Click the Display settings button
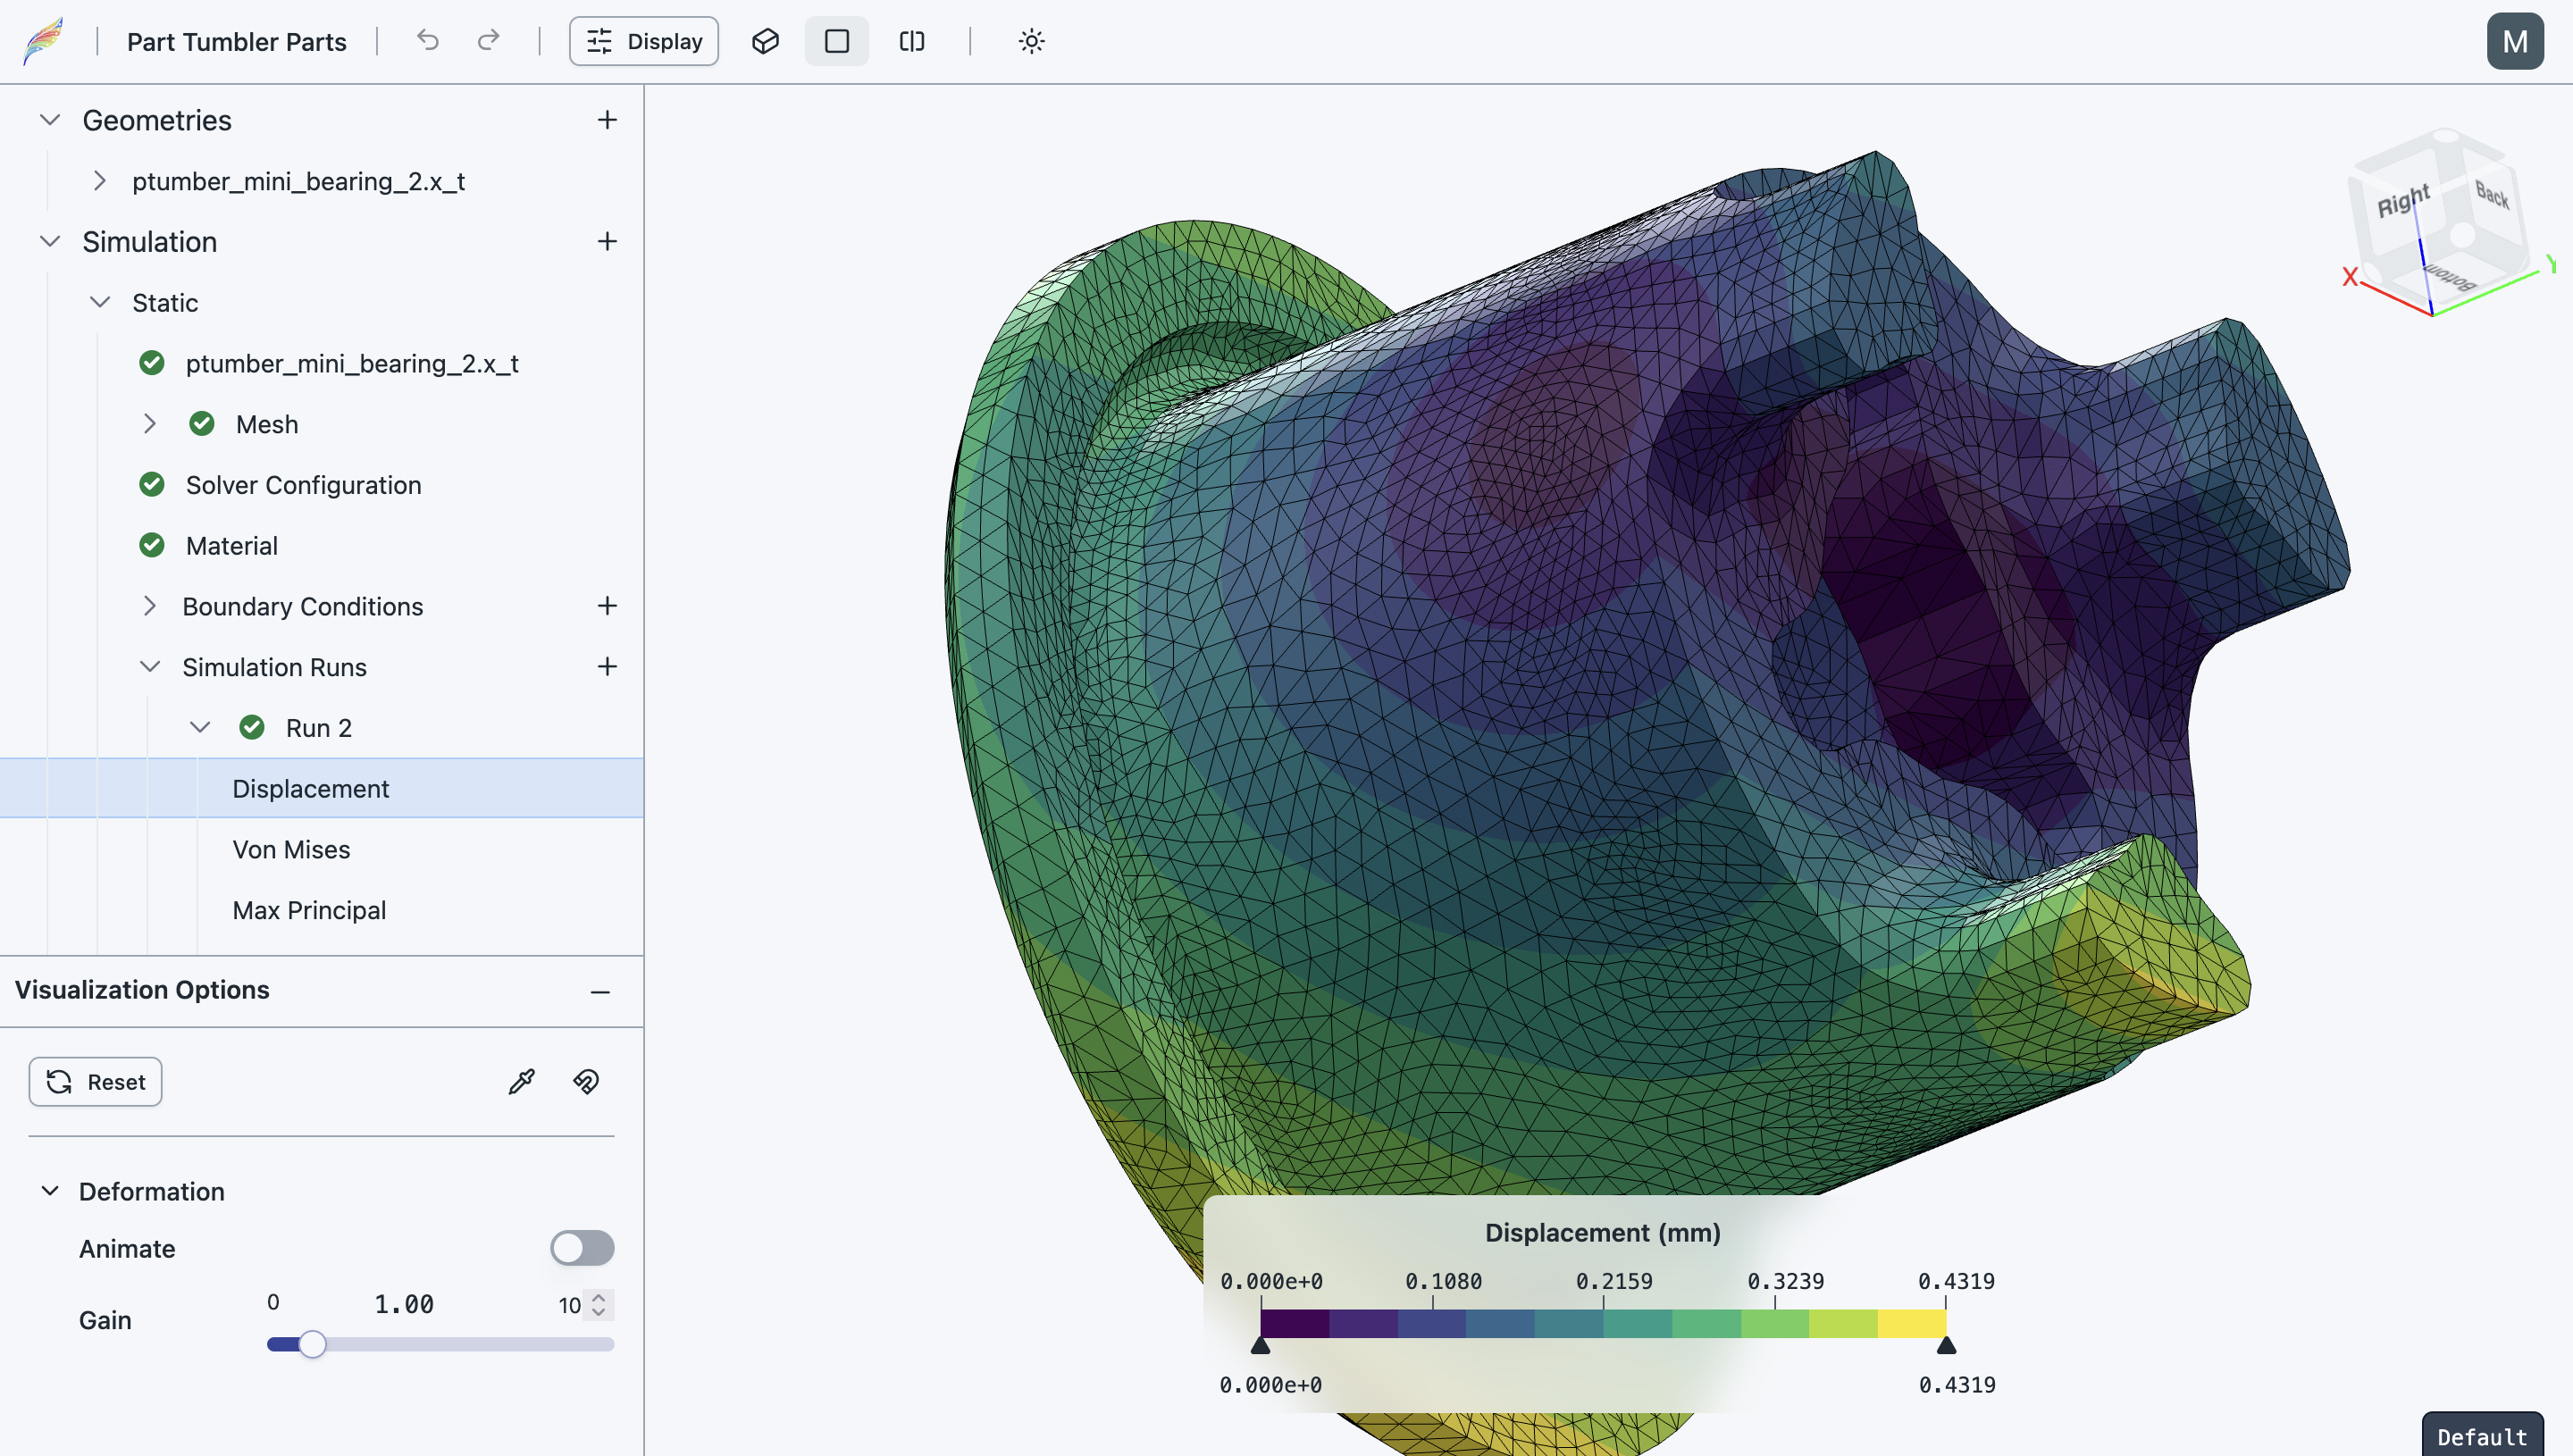2573x1456 pixels. [x=643, y=41]
